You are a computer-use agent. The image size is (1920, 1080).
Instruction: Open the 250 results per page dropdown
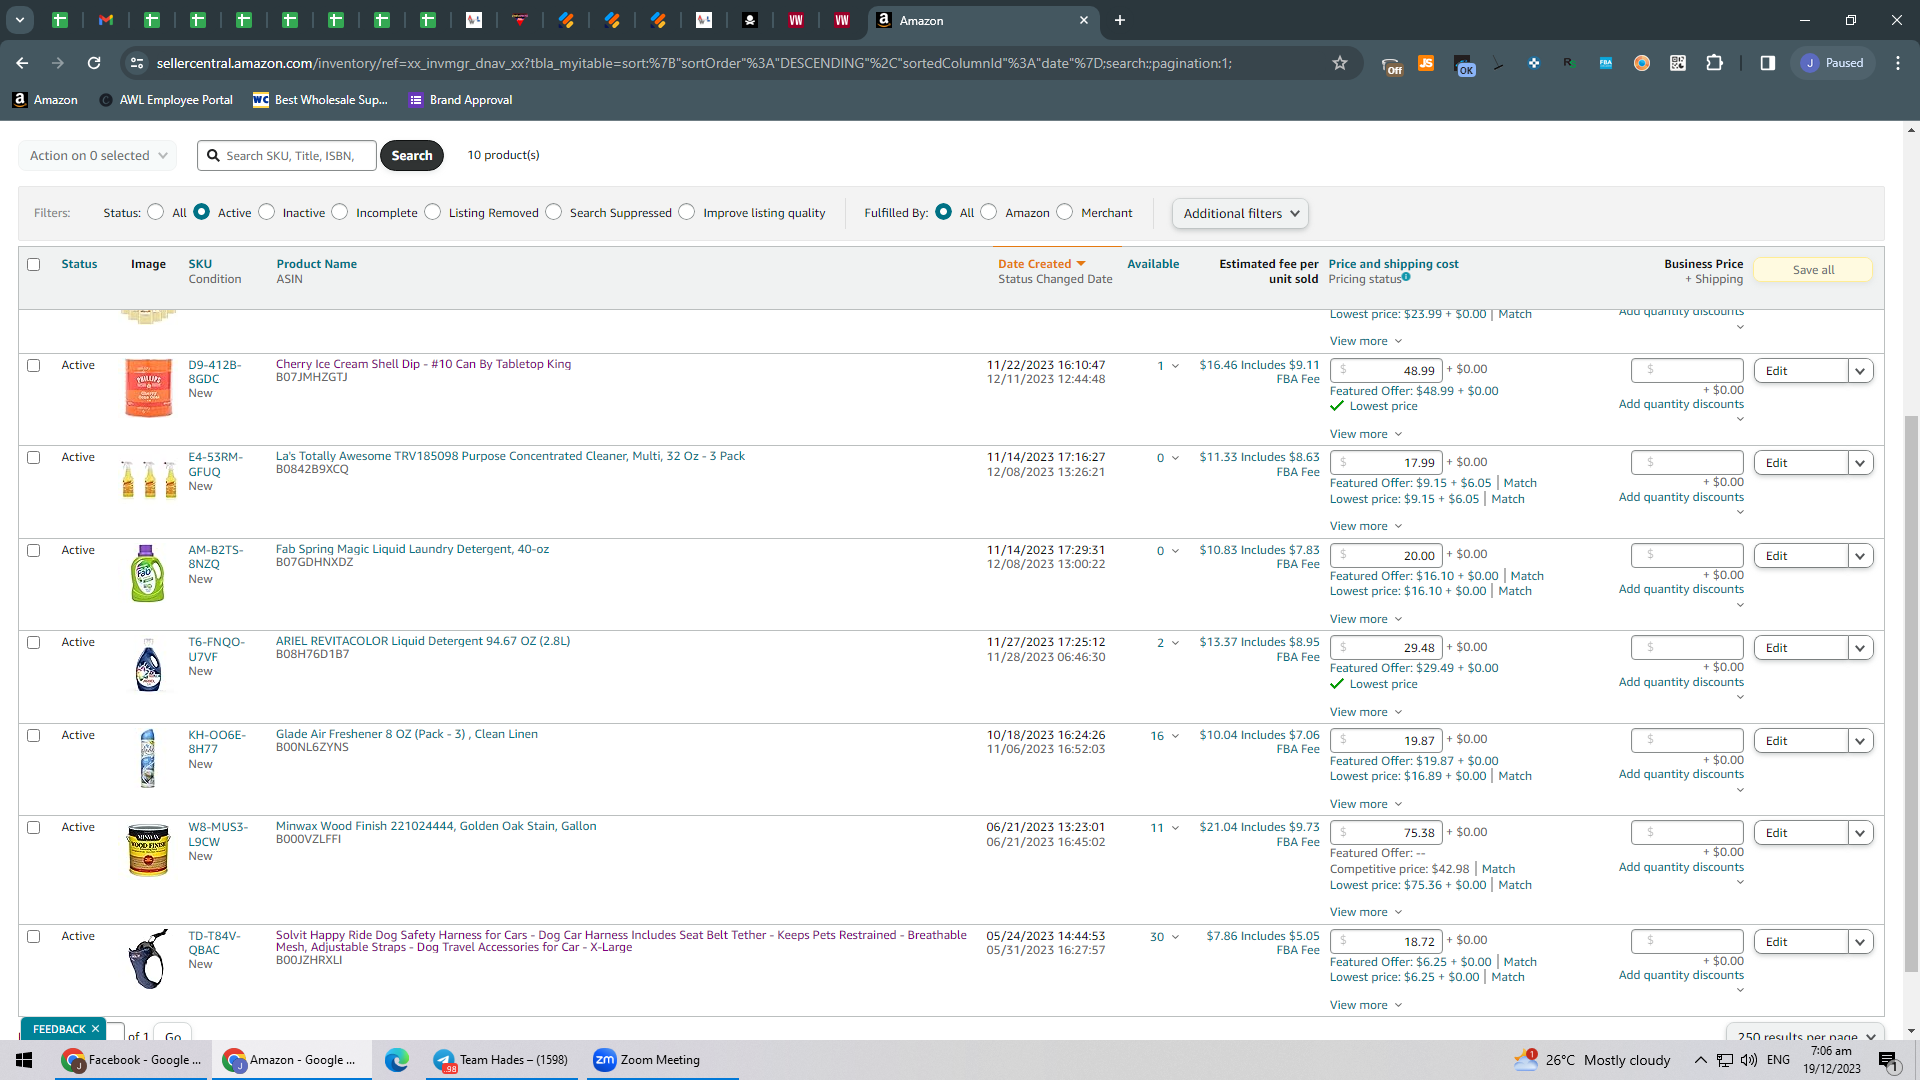[x=1805, y=1035]
